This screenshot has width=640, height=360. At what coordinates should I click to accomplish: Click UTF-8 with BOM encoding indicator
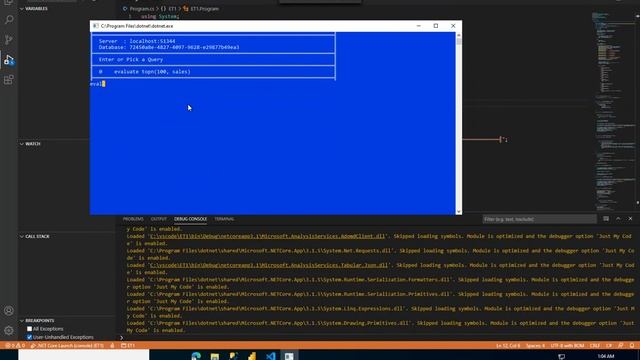tap(567, 346)
